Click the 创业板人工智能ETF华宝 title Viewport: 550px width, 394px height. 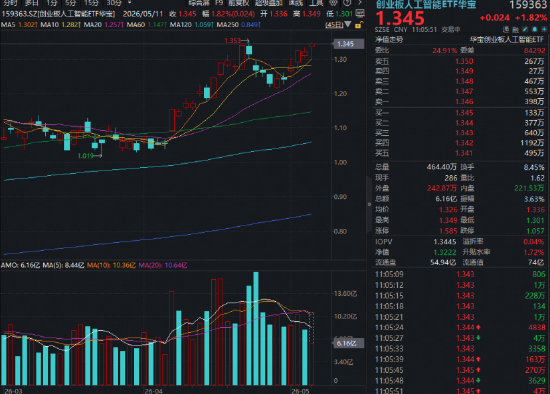[426, 4]
